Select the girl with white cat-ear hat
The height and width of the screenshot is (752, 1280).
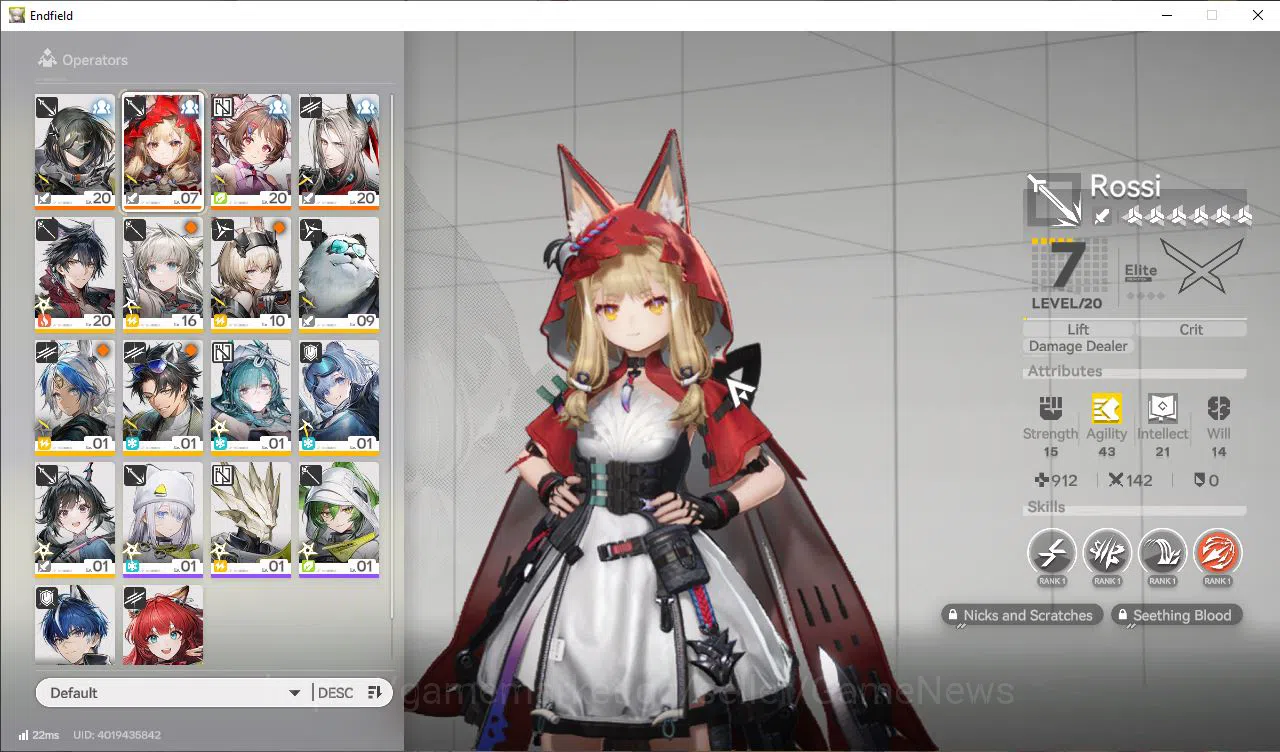(163, 520)
